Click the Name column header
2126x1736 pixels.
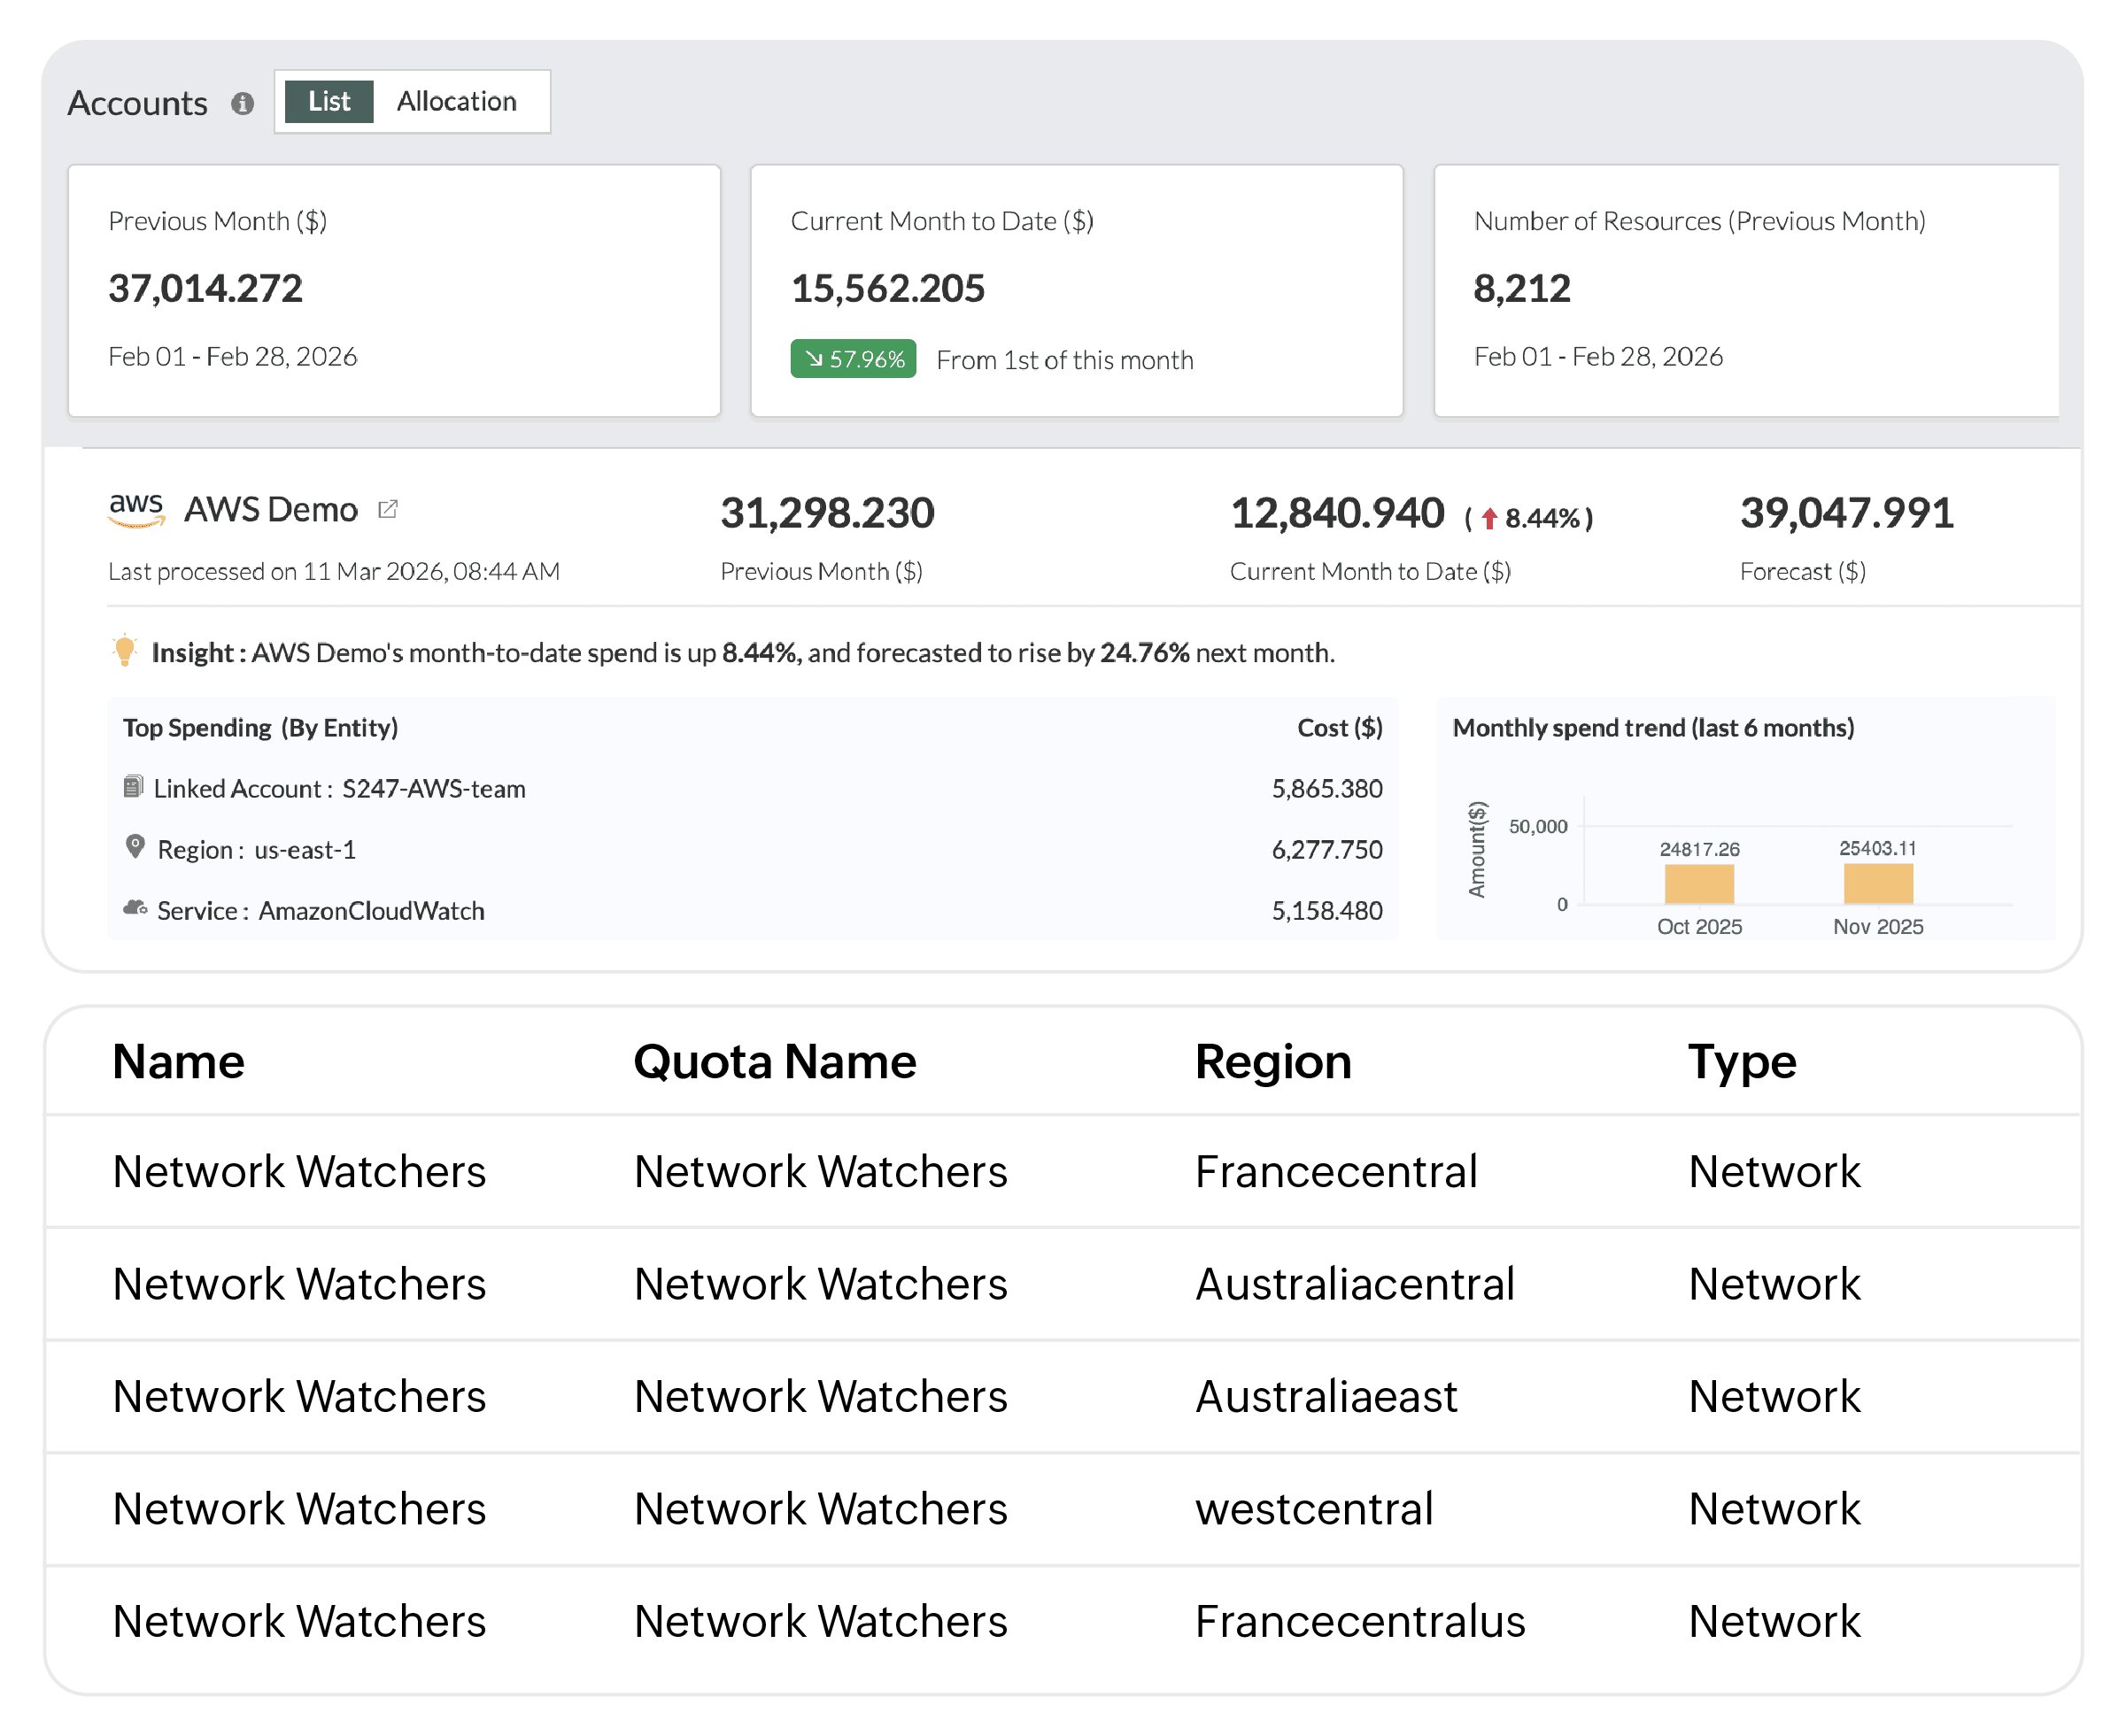click(178, 1061)
